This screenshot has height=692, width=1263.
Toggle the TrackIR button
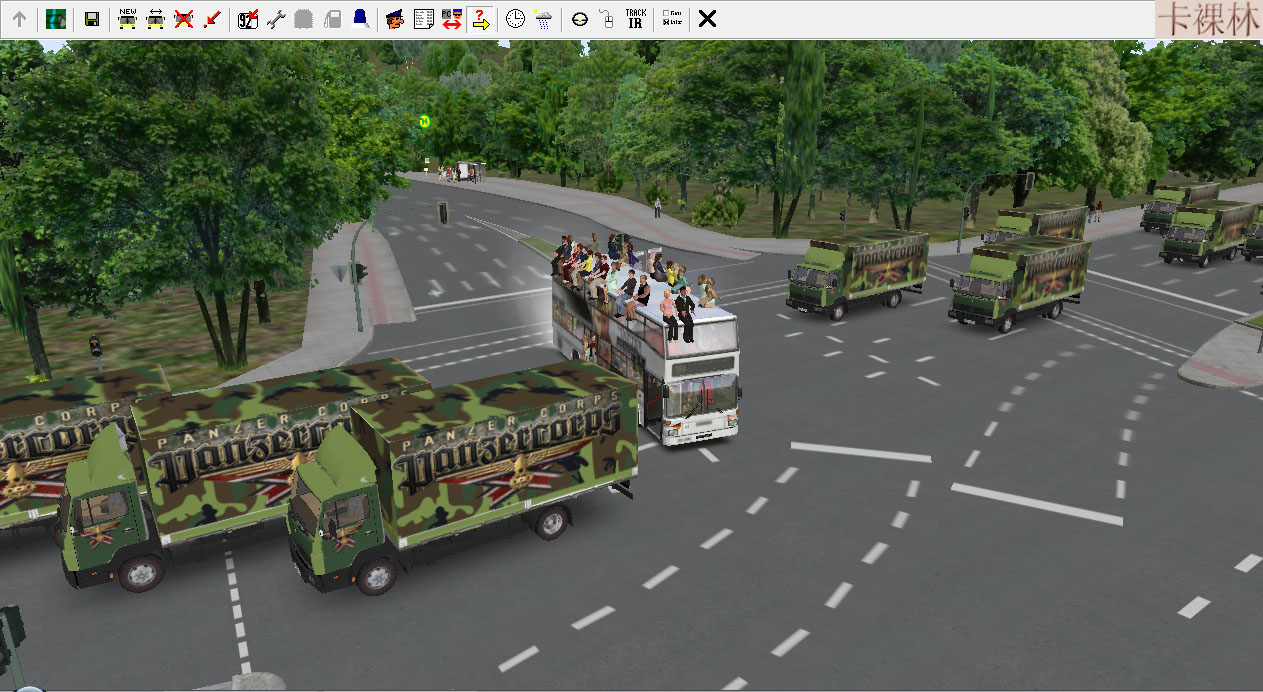635,19
